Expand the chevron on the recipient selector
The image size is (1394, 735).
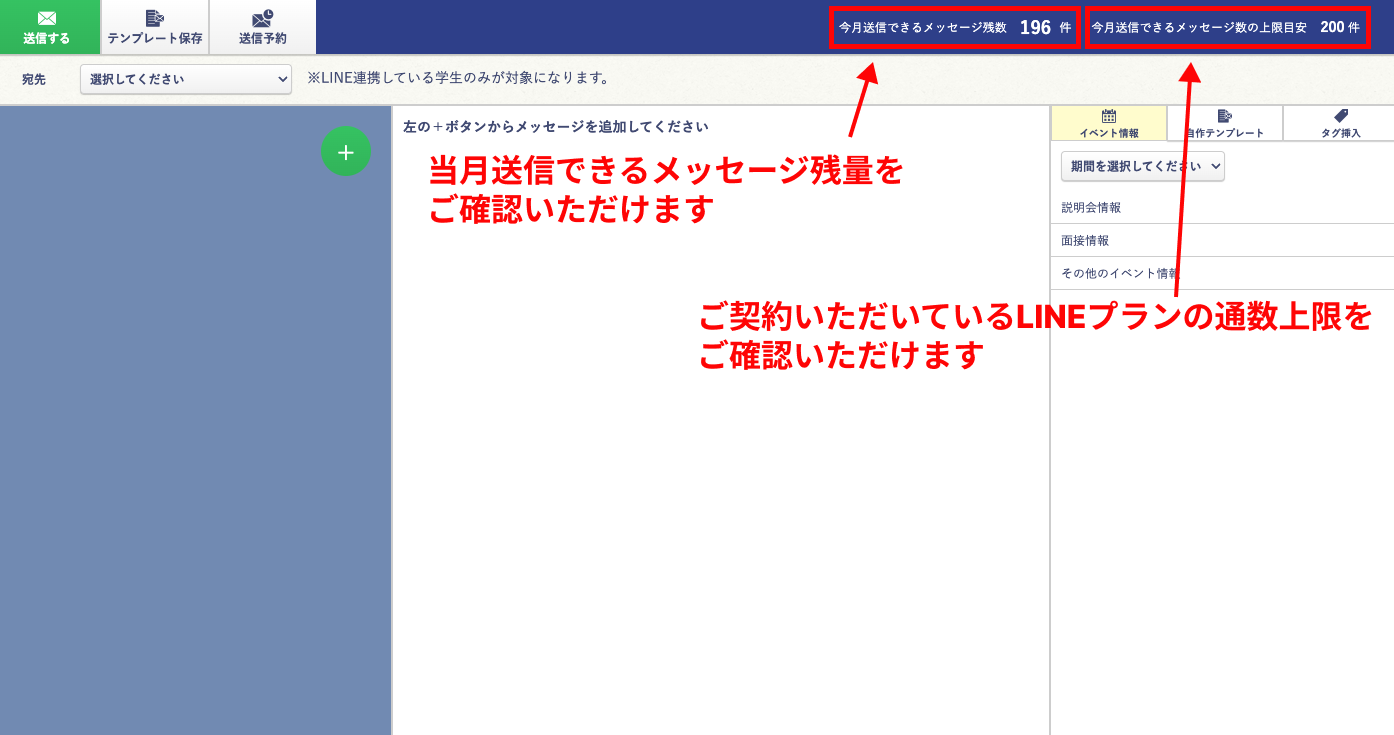[282, 78]
